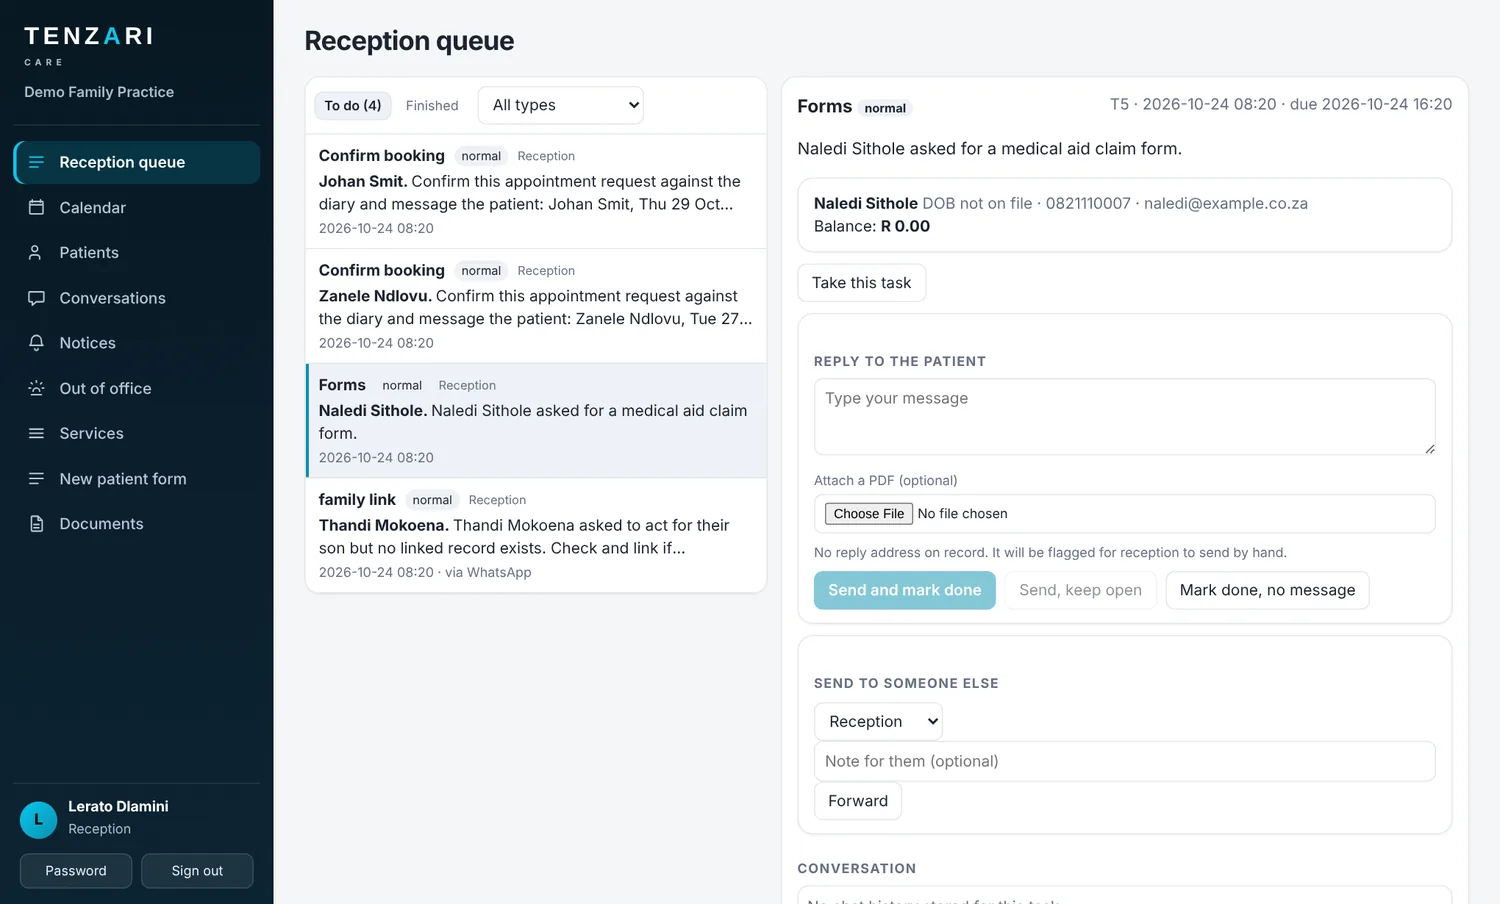The width and height of the screenshot is (1500, 904).
Task: Click the Calendar icon in sidebar
Action: (36, 207)
